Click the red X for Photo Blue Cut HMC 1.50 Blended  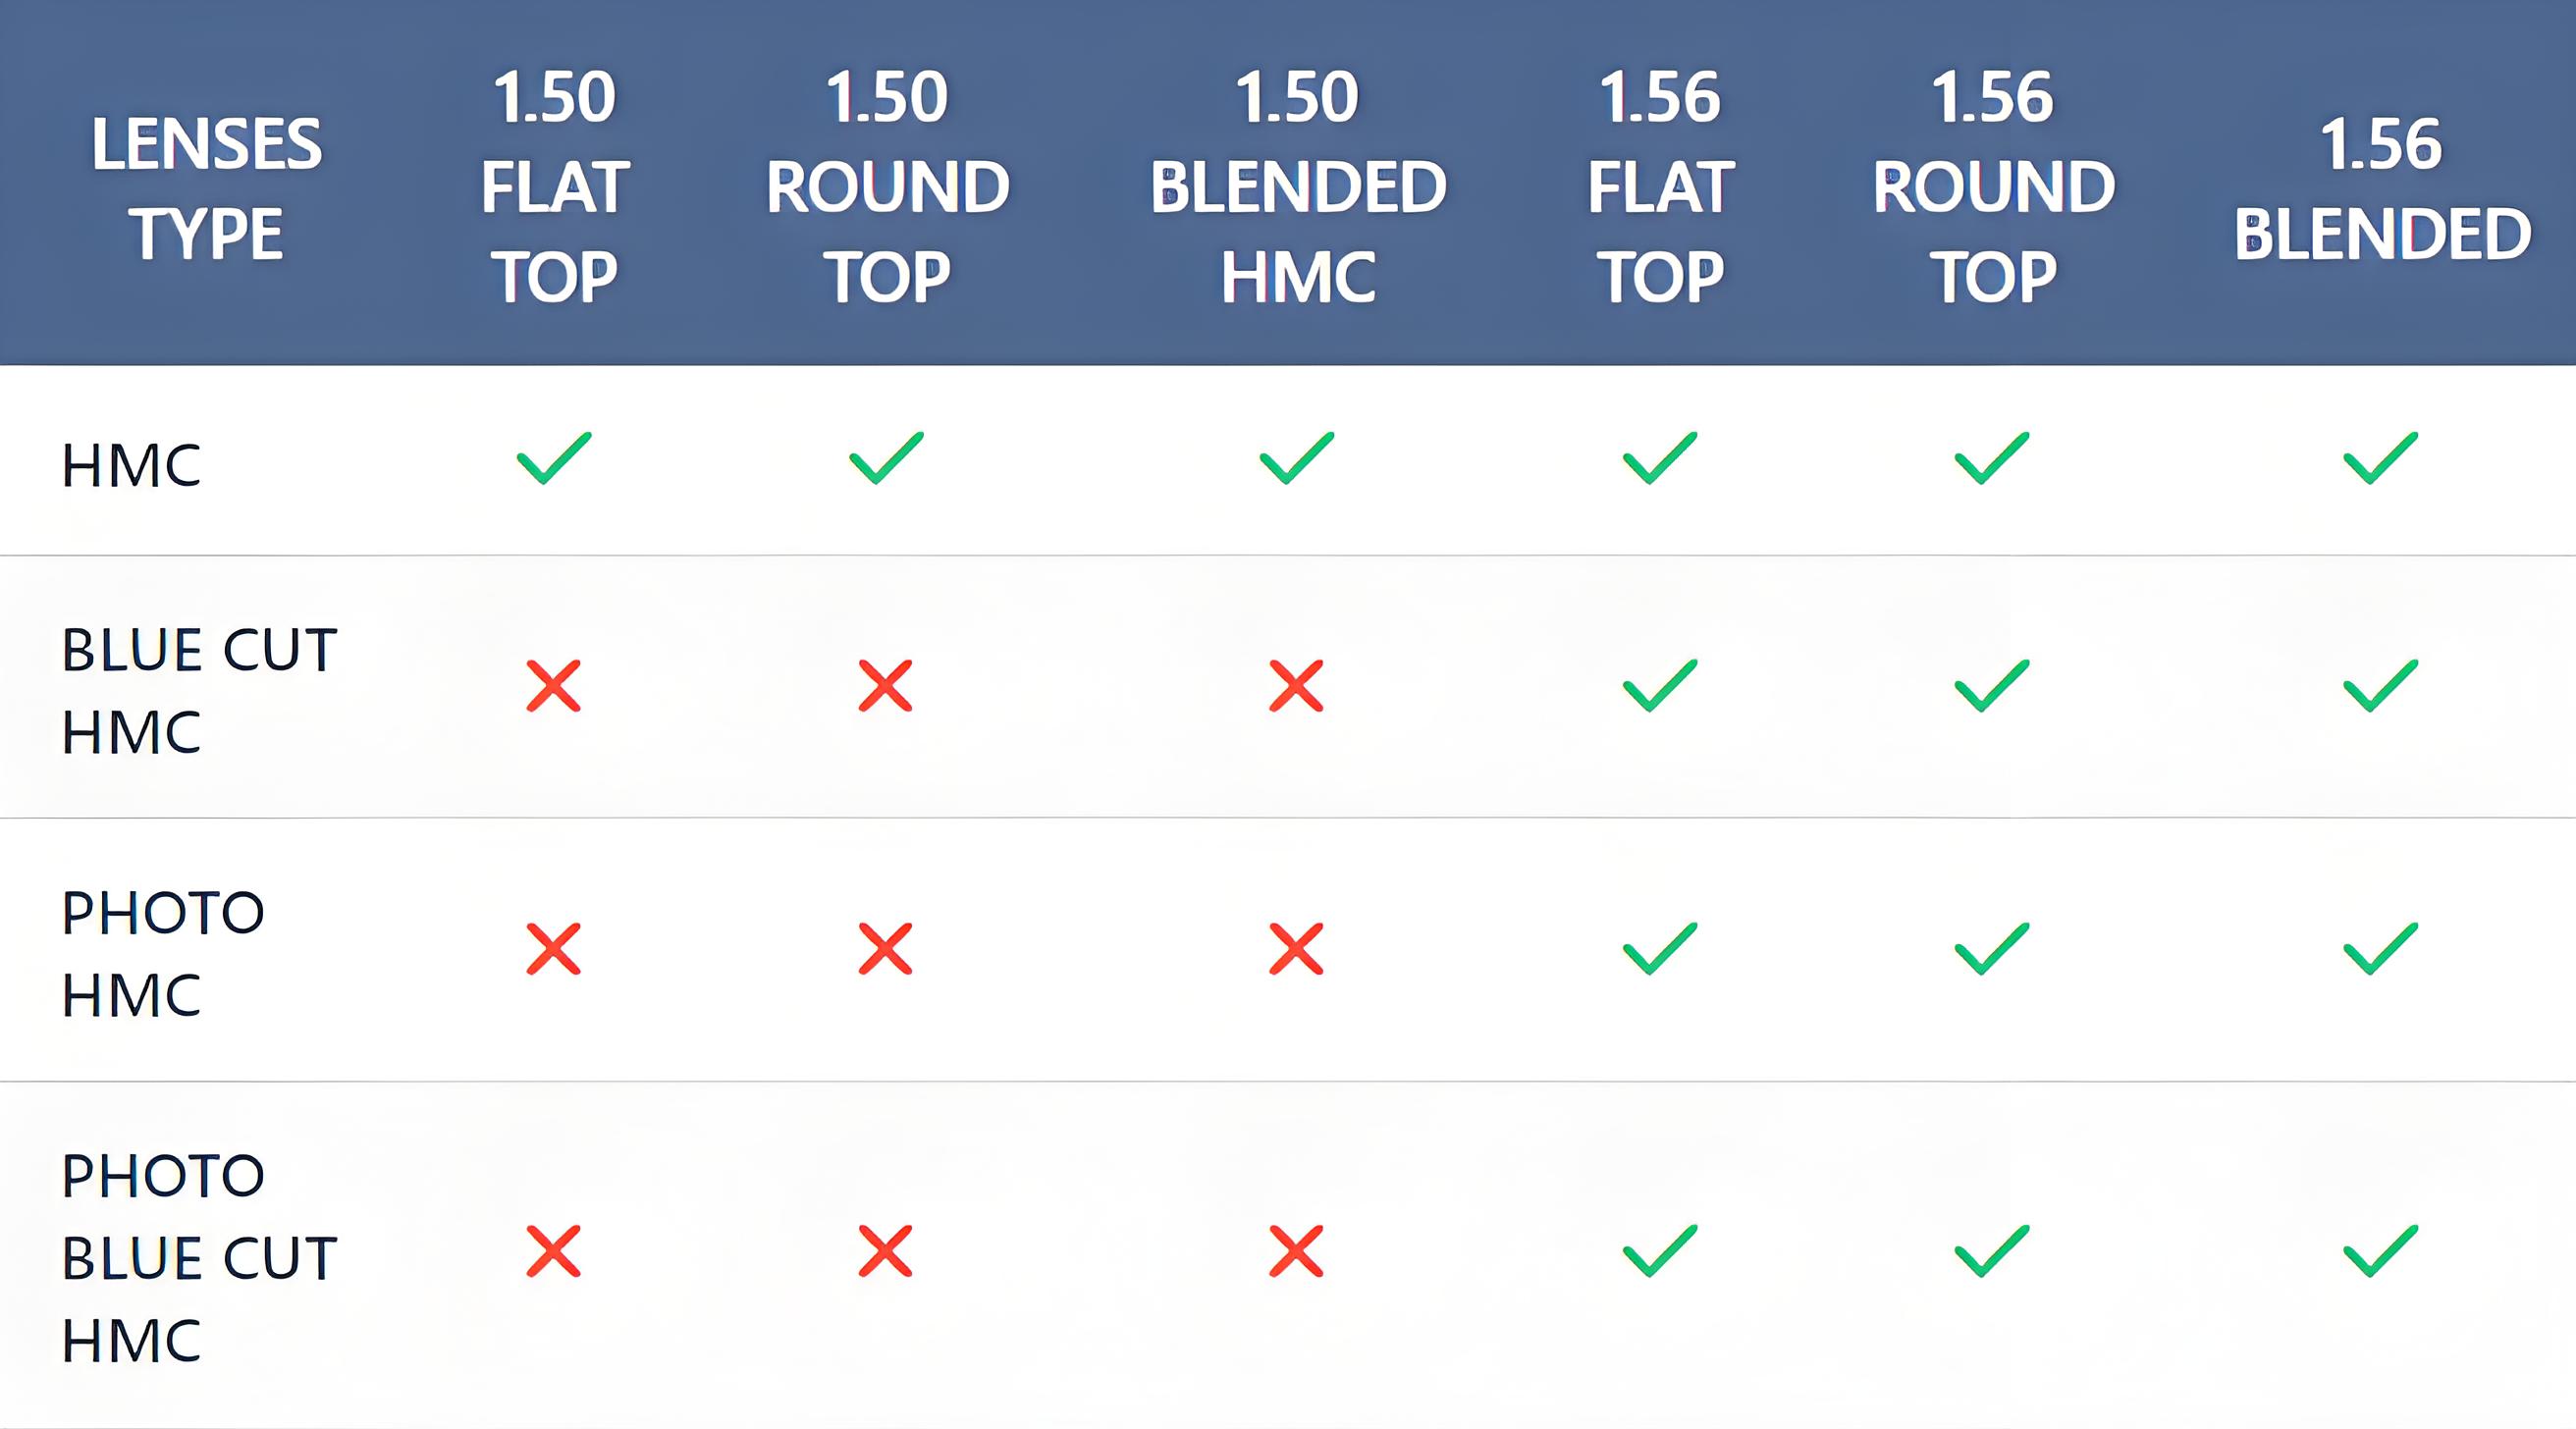pyautogui.click(x=1296, y=1251)
